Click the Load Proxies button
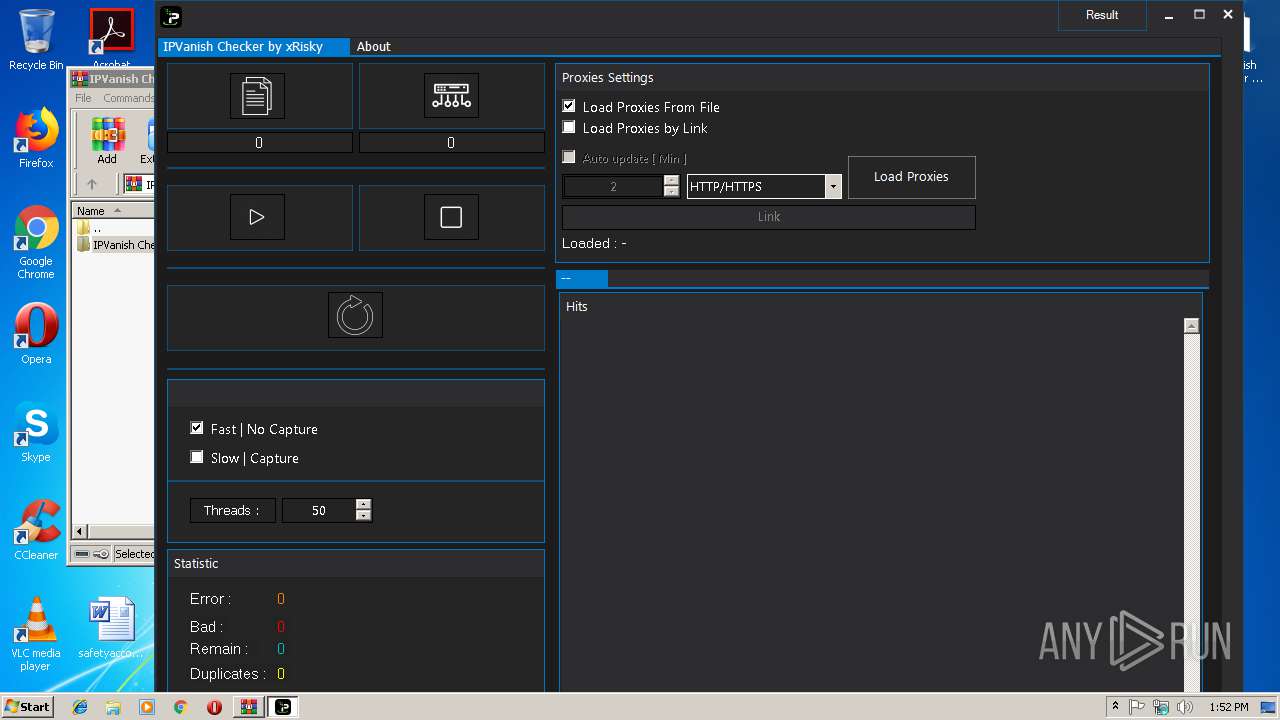 911,177
